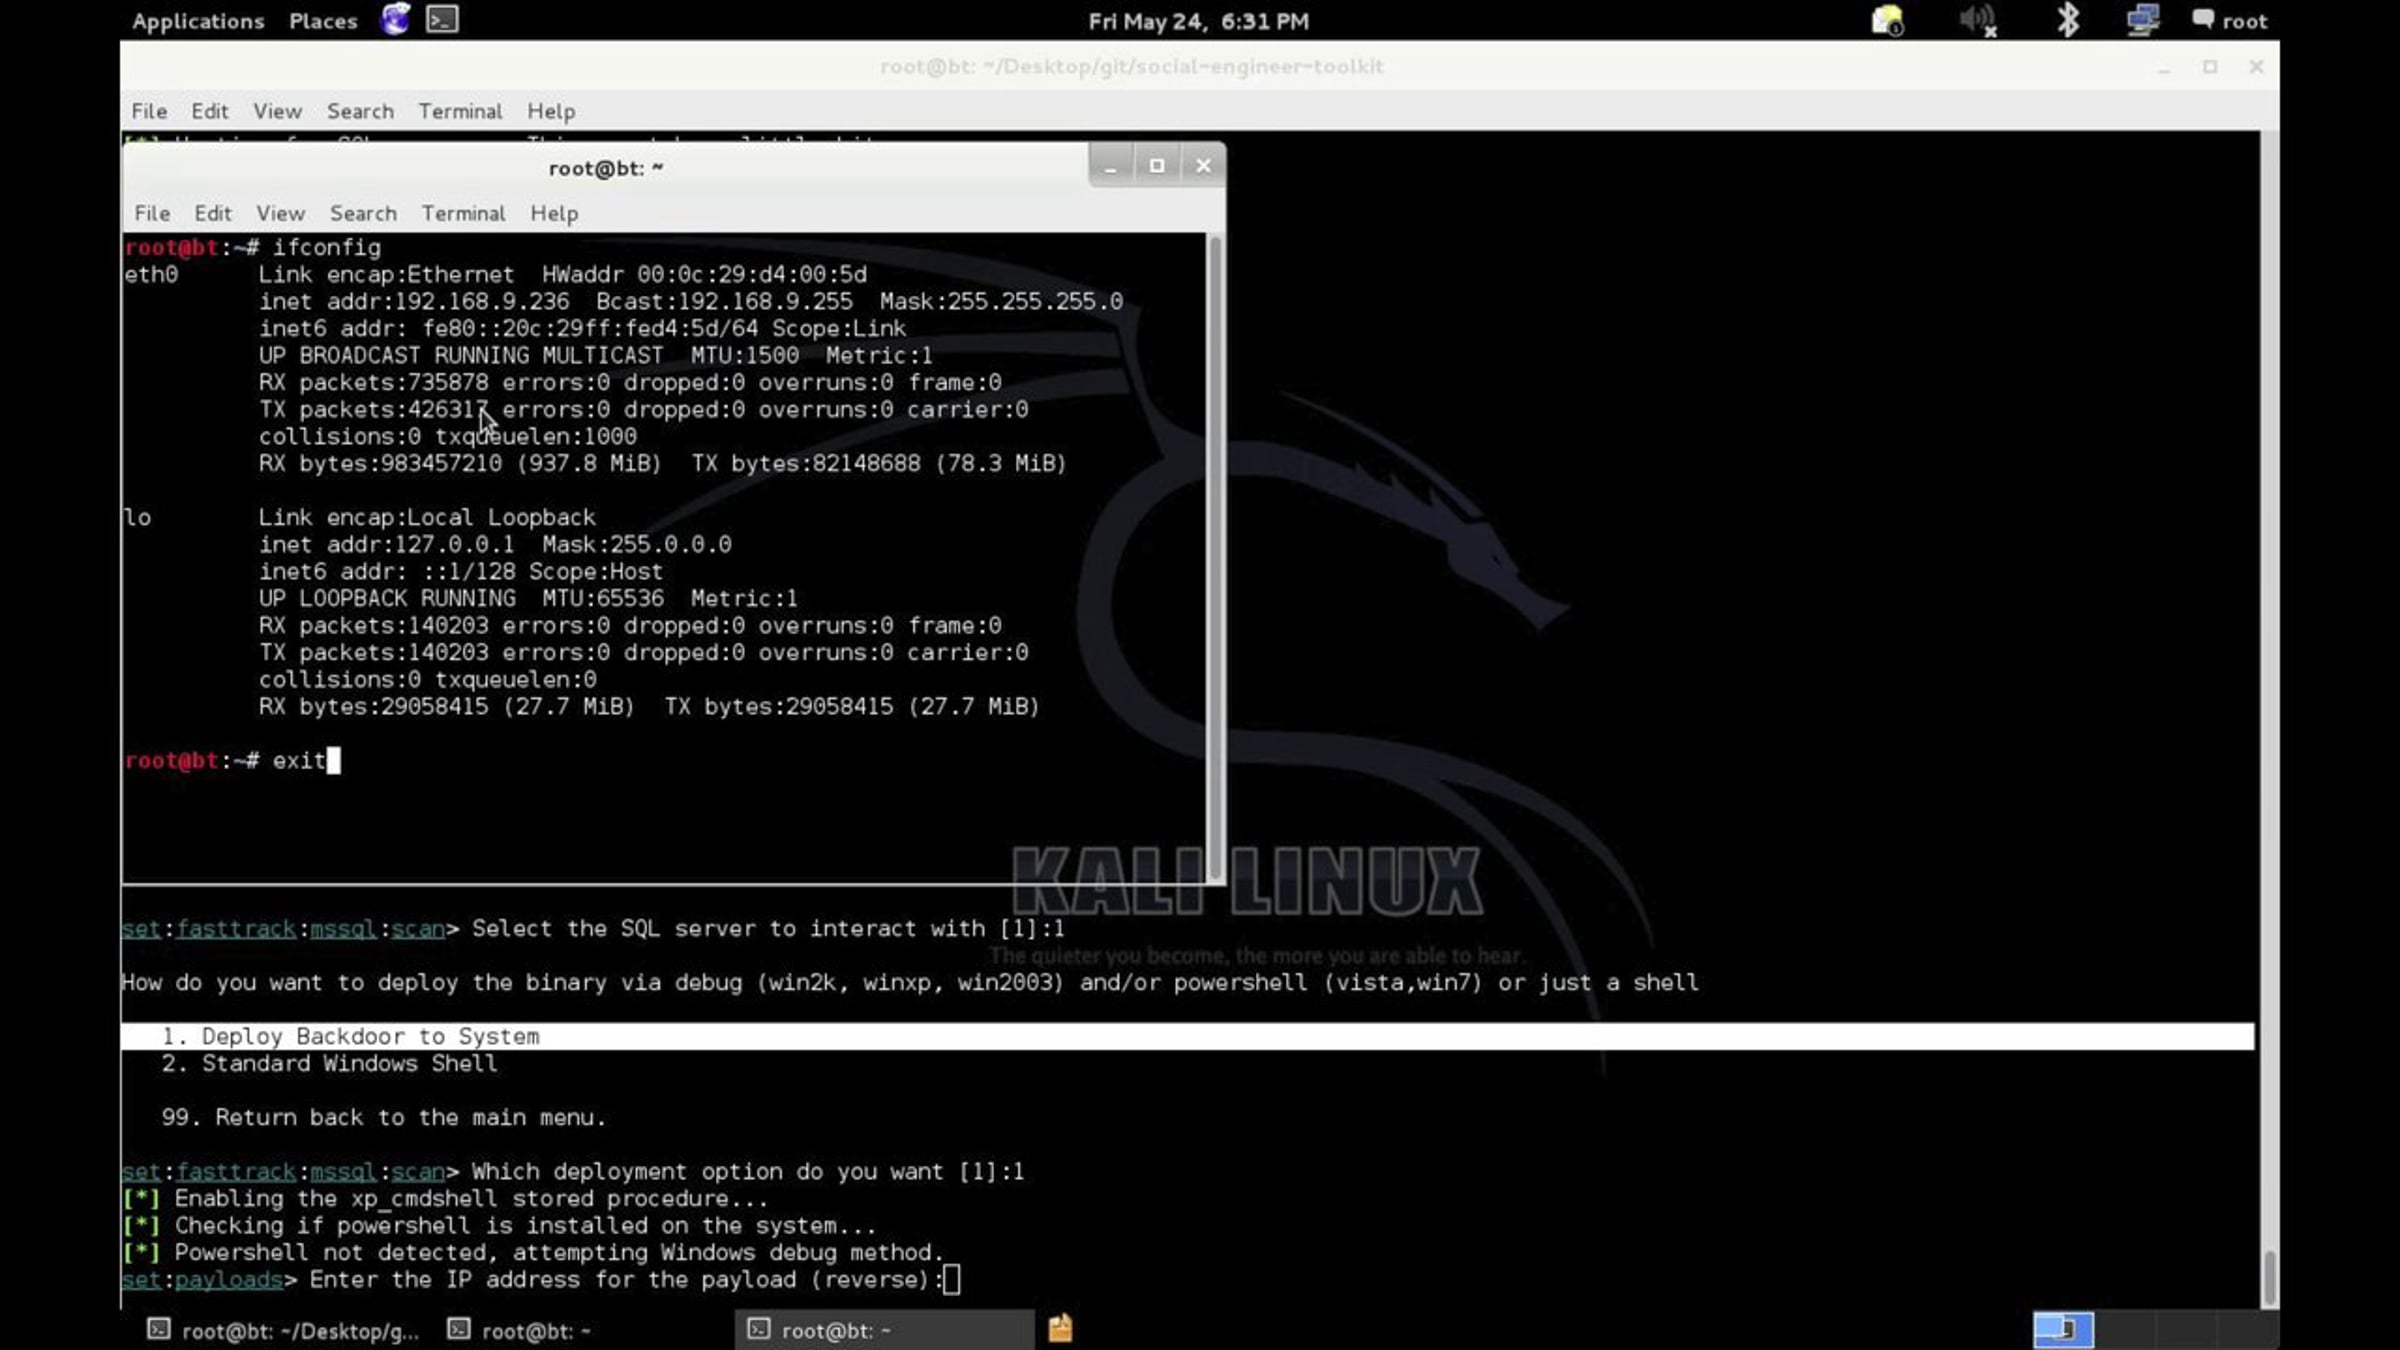Screen dimensions: 2400x1350
Task: Open the Bluetooth tray icon
Action: [2068, 20]
